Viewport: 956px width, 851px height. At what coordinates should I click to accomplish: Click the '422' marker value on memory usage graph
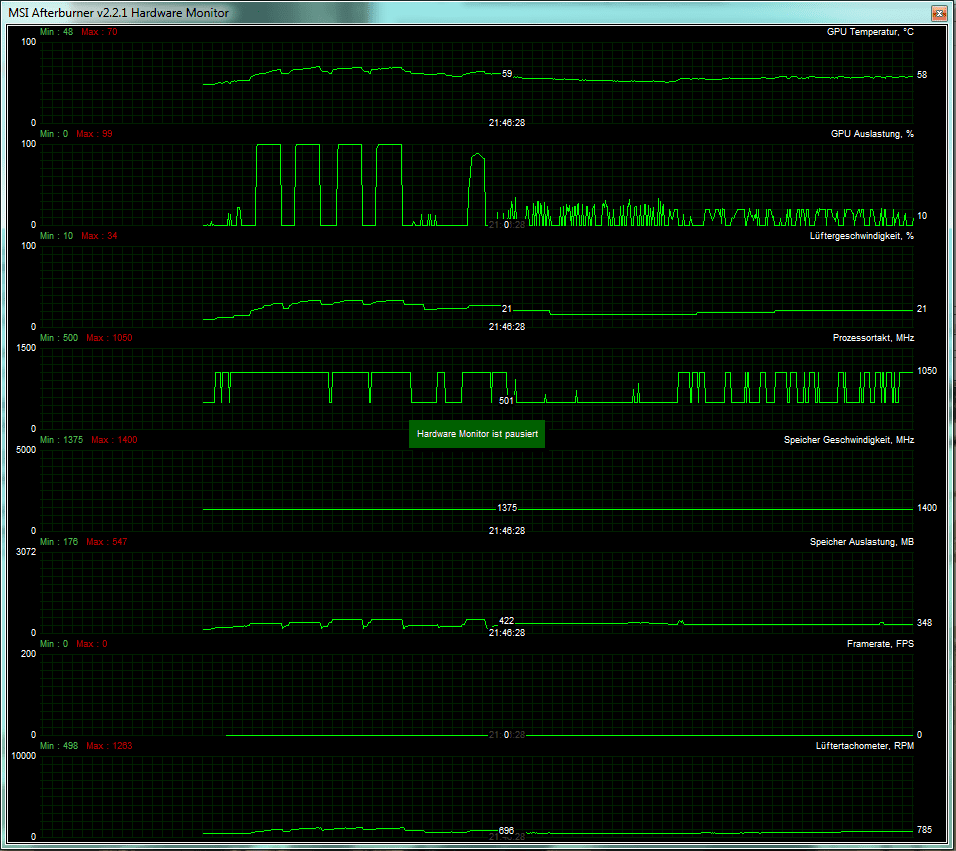pos(506,621)
